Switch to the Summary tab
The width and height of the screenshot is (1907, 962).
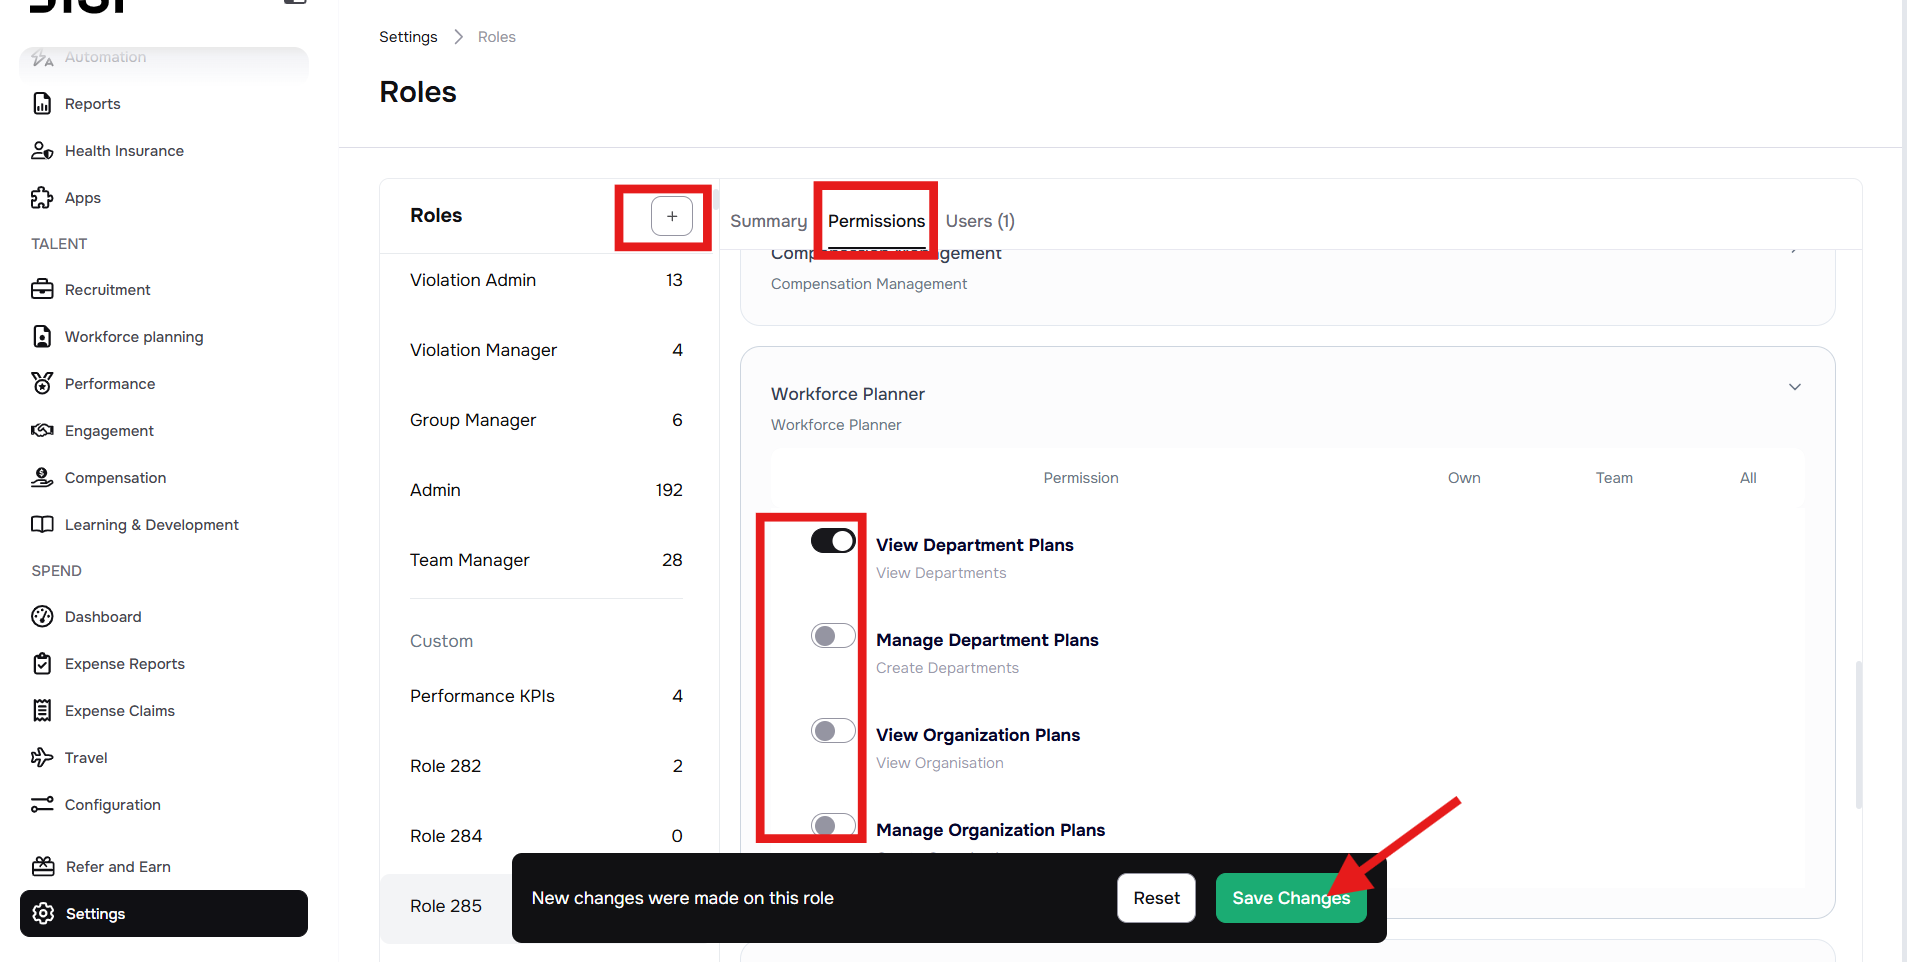768,221
